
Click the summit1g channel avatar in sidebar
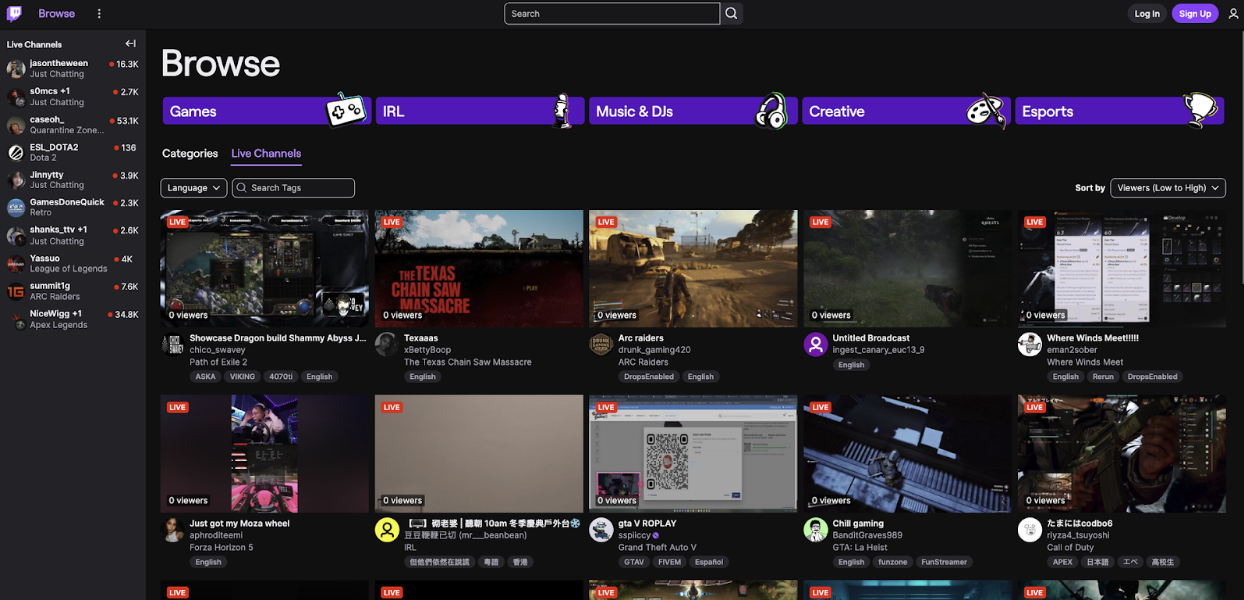(16, 292)
